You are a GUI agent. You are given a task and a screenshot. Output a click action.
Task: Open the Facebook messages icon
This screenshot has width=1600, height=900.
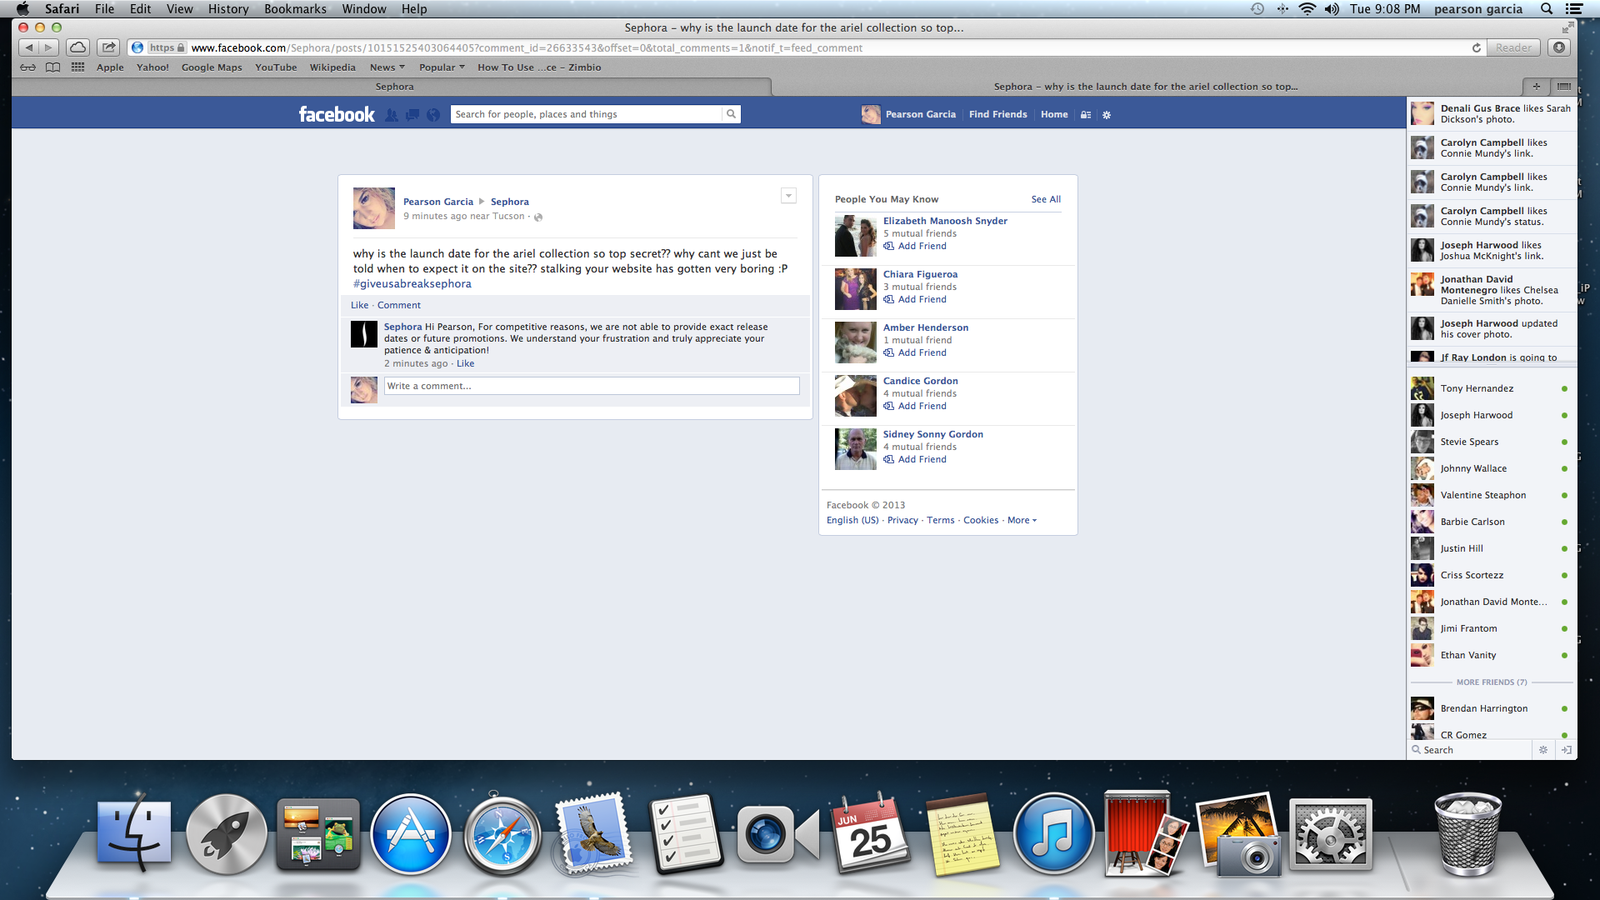point(412,115)
